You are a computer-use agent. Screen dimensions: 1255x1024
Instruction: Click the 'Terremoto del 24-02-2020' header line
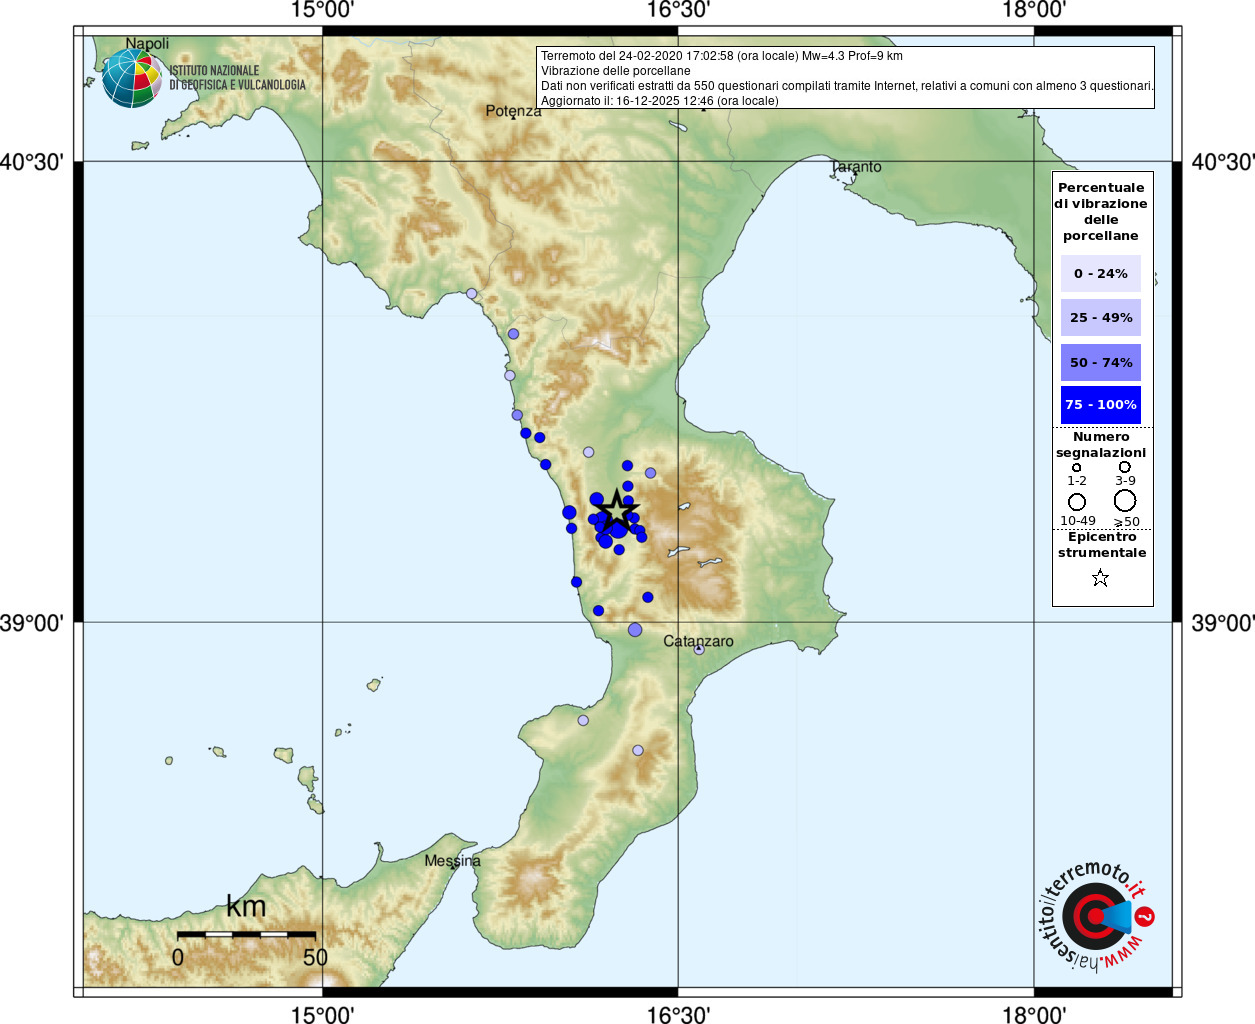coord(722,56)
